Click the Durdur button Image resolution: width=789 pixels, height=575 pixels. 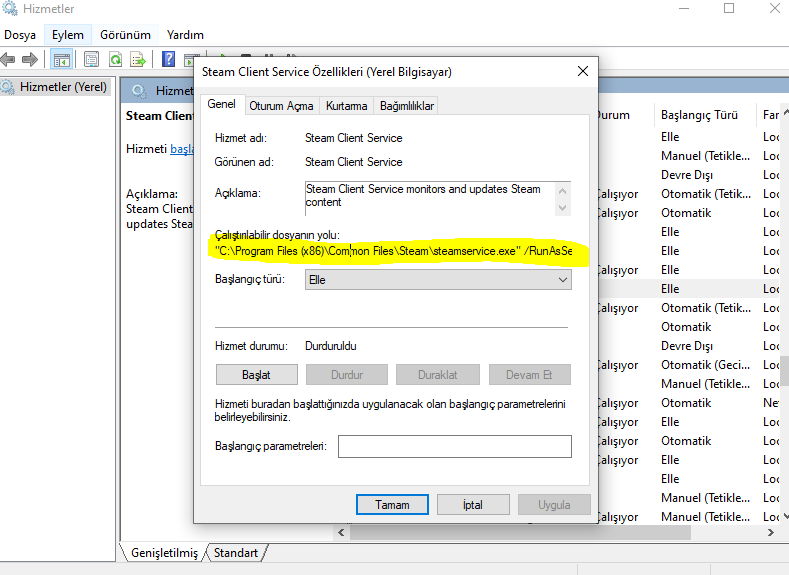tap(347, 375)
